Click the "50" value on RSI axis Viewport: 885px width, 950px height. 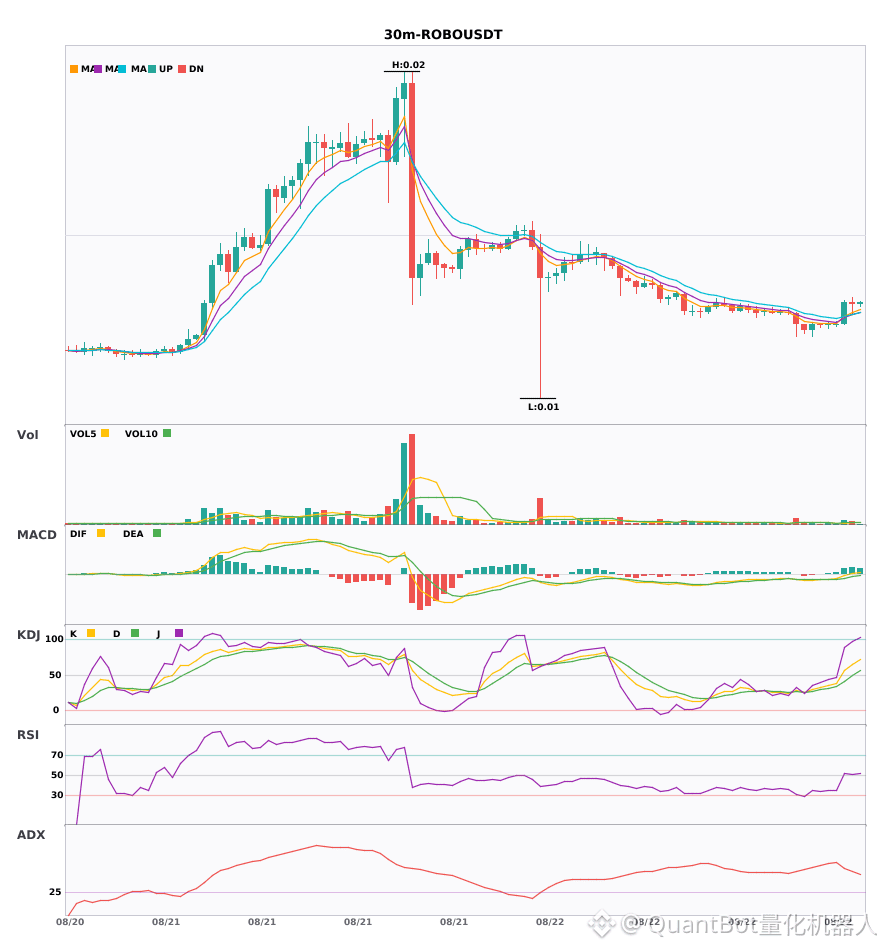coord(57,775)
